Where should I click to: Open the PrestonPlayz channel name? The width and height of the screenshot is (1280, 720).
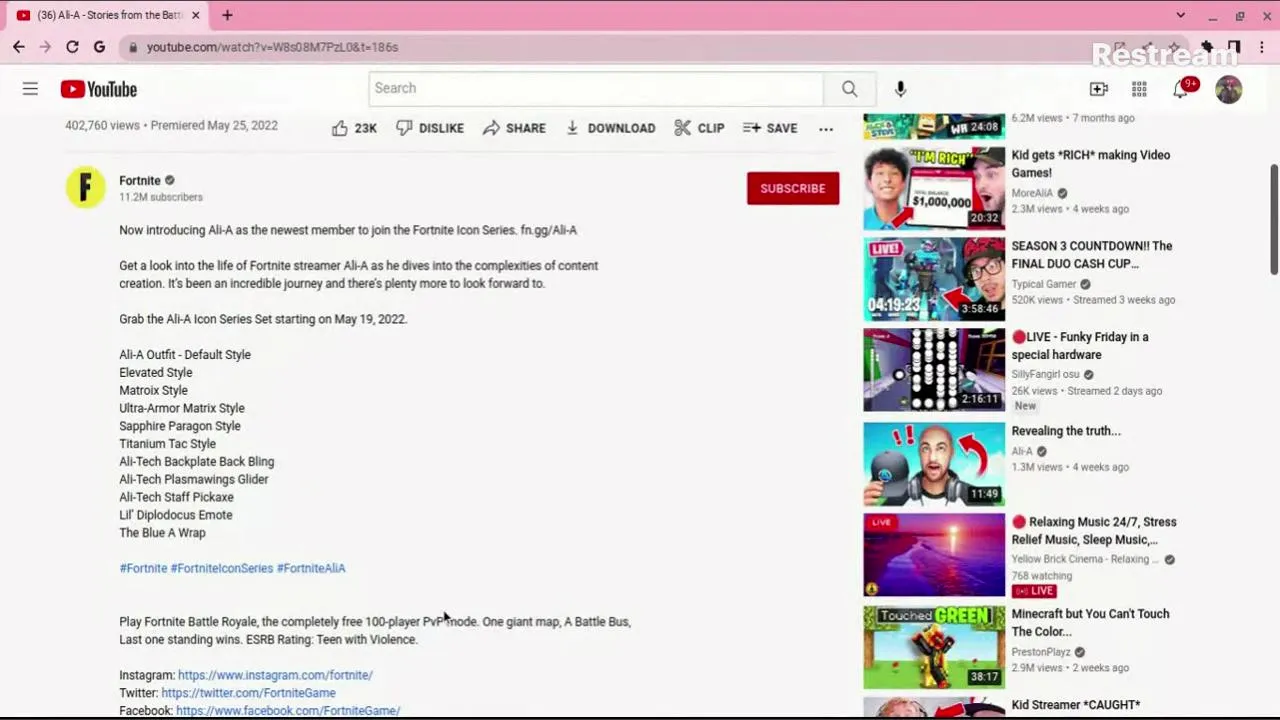tap(1041, 652)
